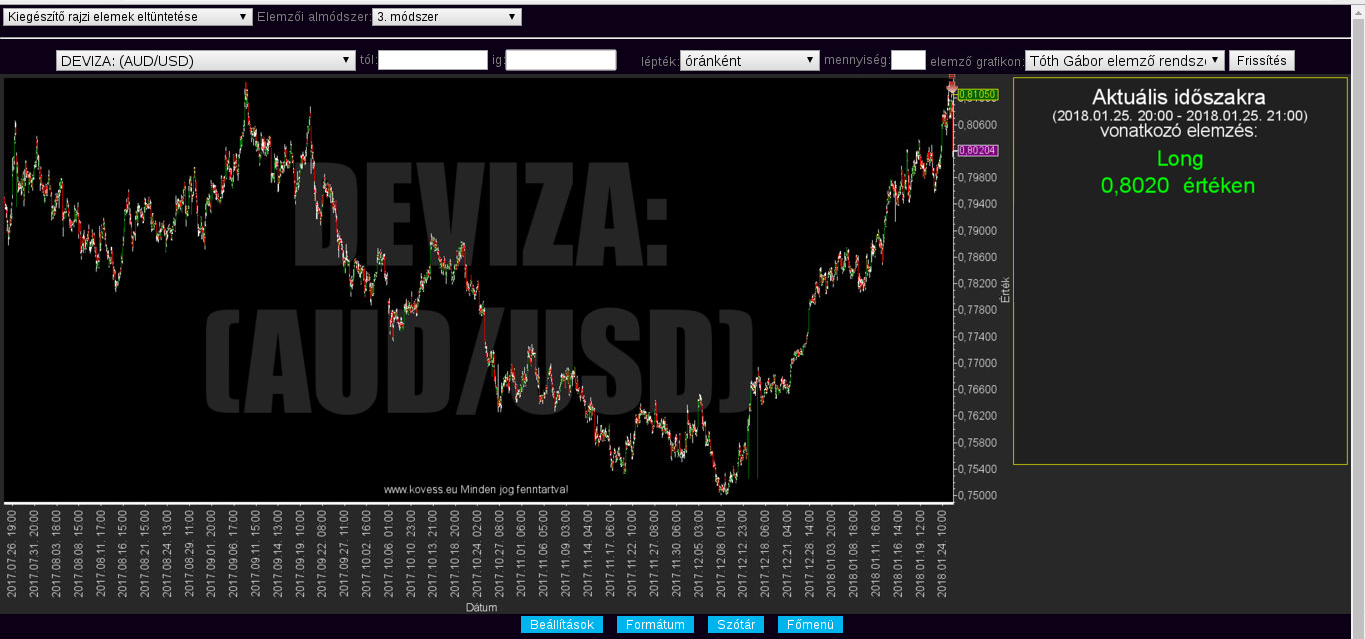
Task: Click the green 0,81050 price tag
Action: click(976, 95)
